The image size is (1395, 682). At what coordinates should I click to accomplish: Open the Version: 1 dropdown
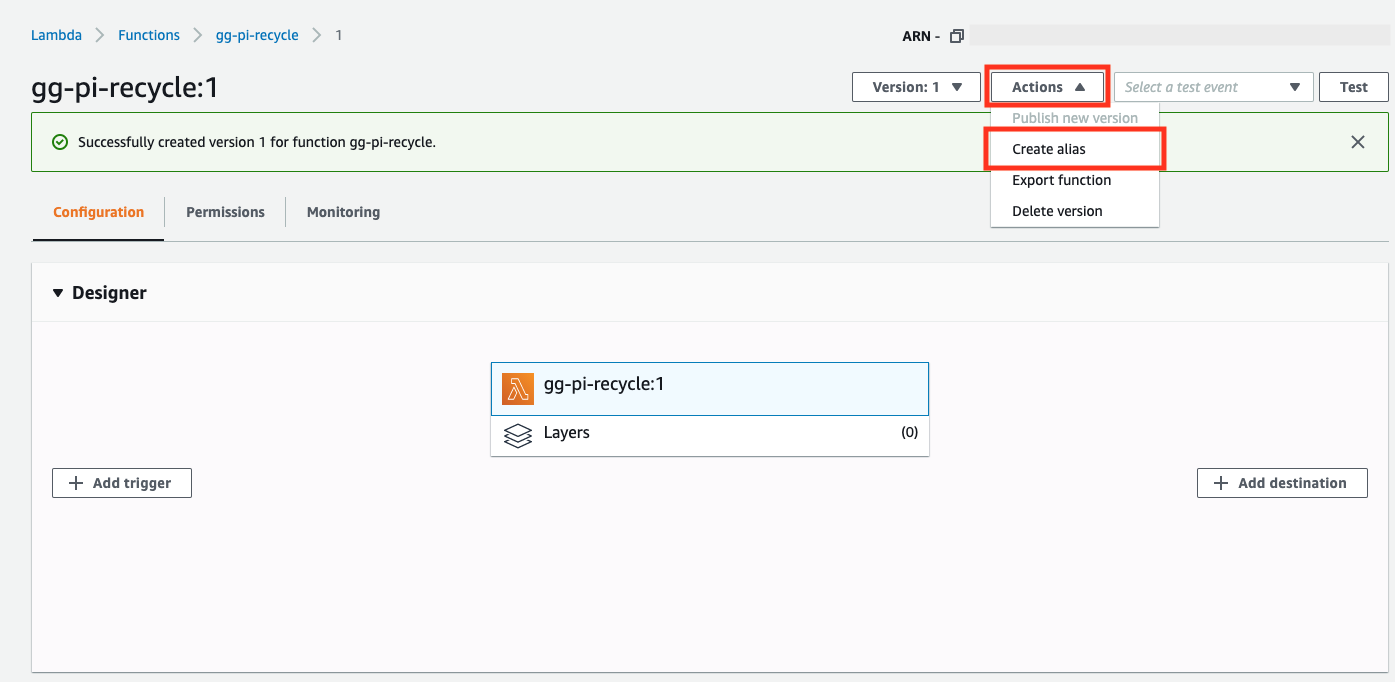916,87
